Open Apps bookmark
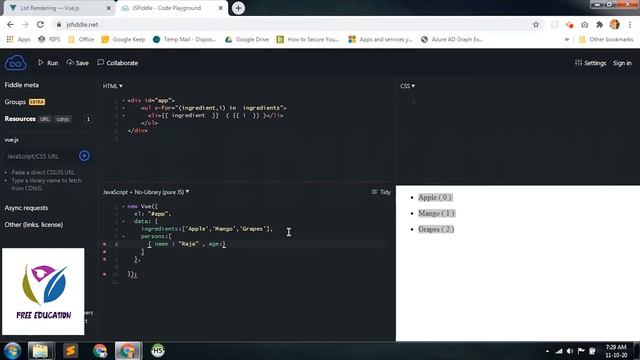This screenshot has height=360, width=640. 19,40
